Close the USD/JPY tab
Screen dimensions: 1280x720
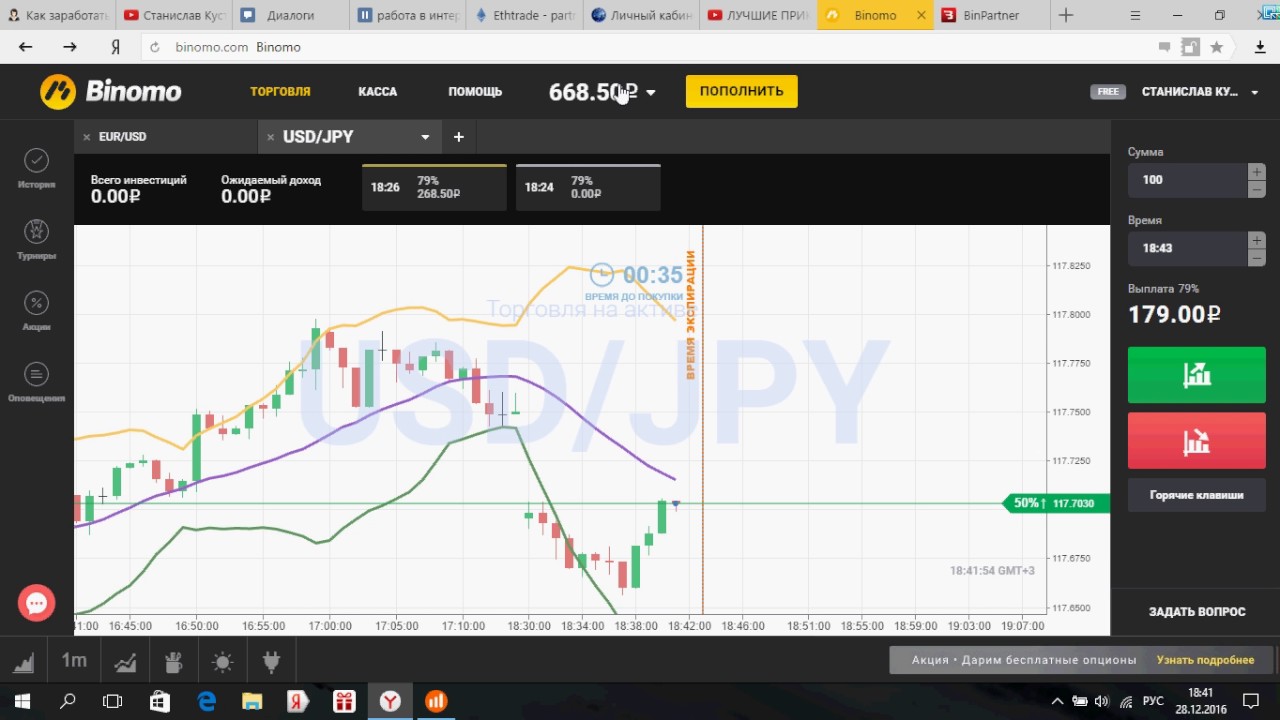(x=271, y=137)
